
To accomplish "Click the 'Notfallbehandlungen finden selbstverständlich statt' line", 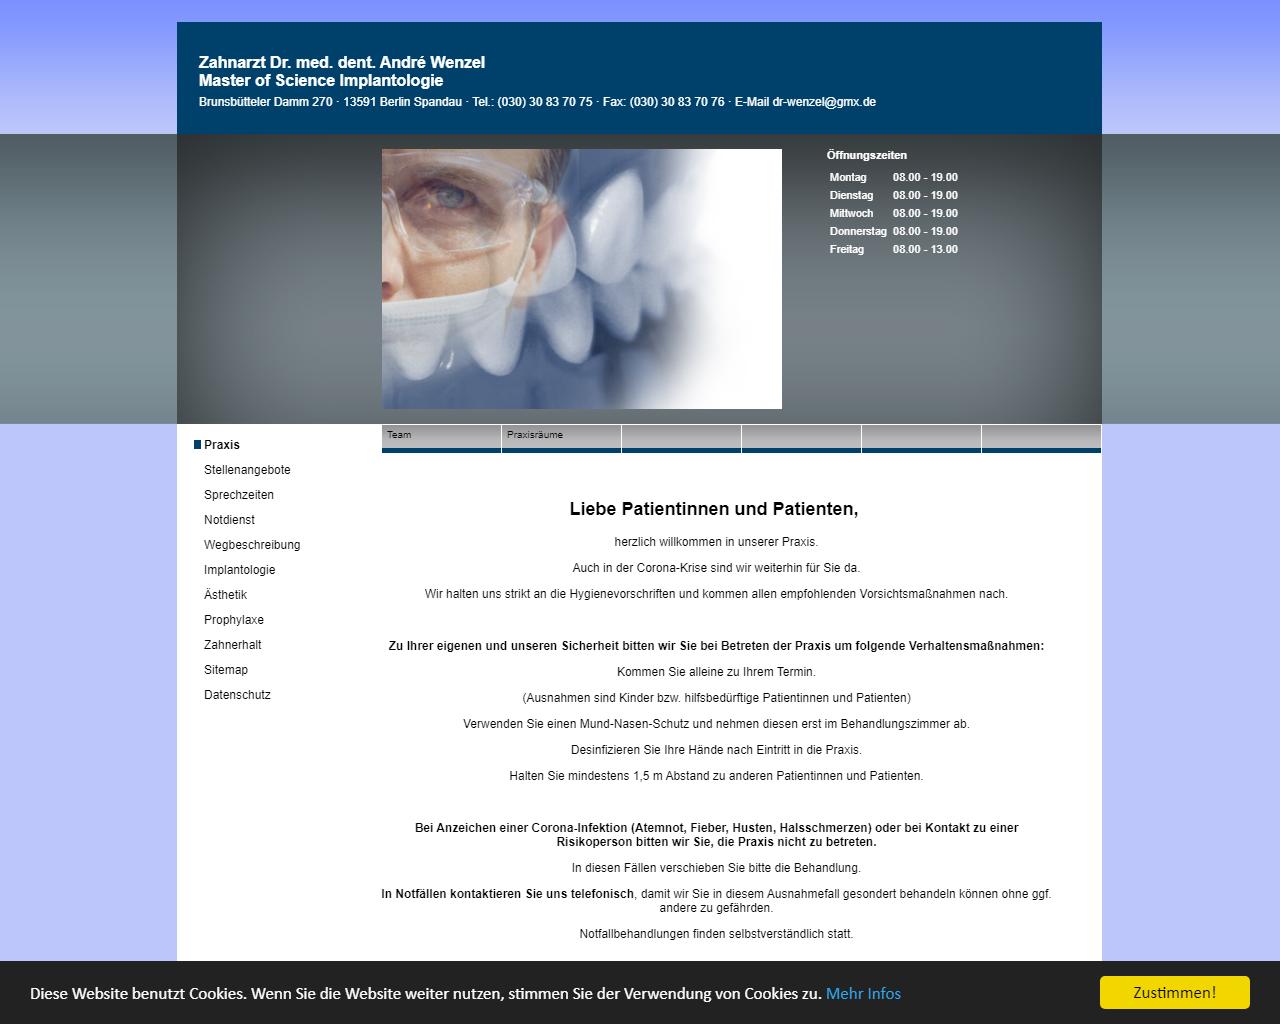I will (x=716, y=934).
